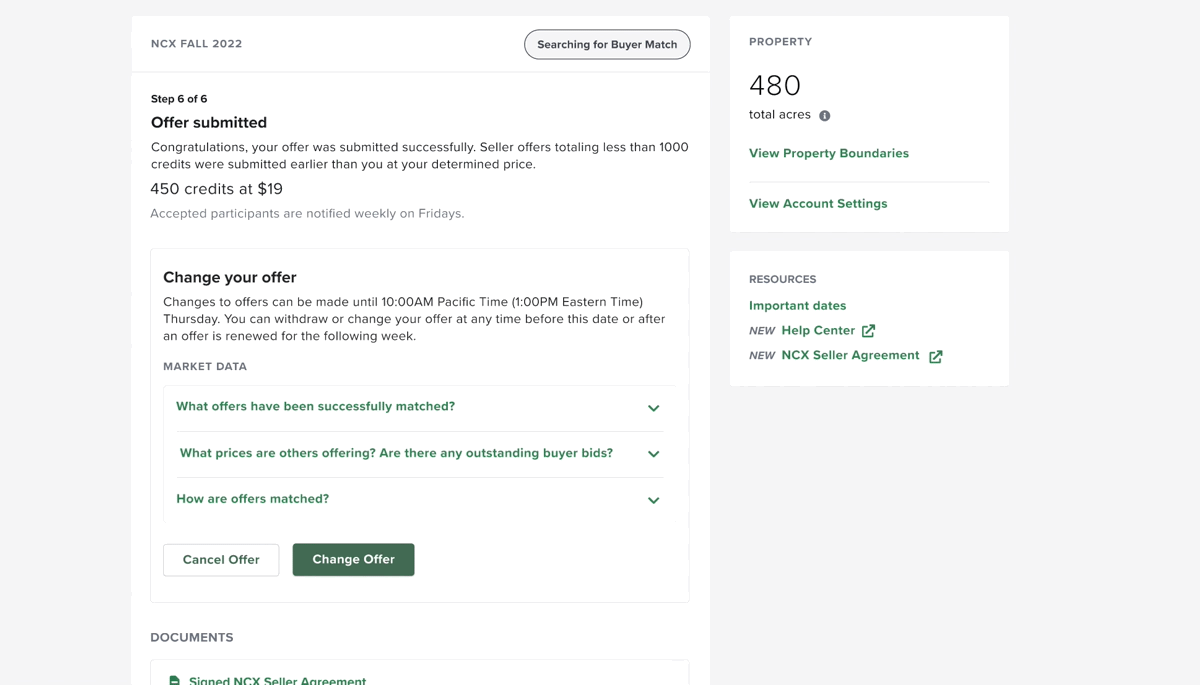1200x685 pixels.
Task: Open Important dates resource link
Action: [x=797, y=306]
